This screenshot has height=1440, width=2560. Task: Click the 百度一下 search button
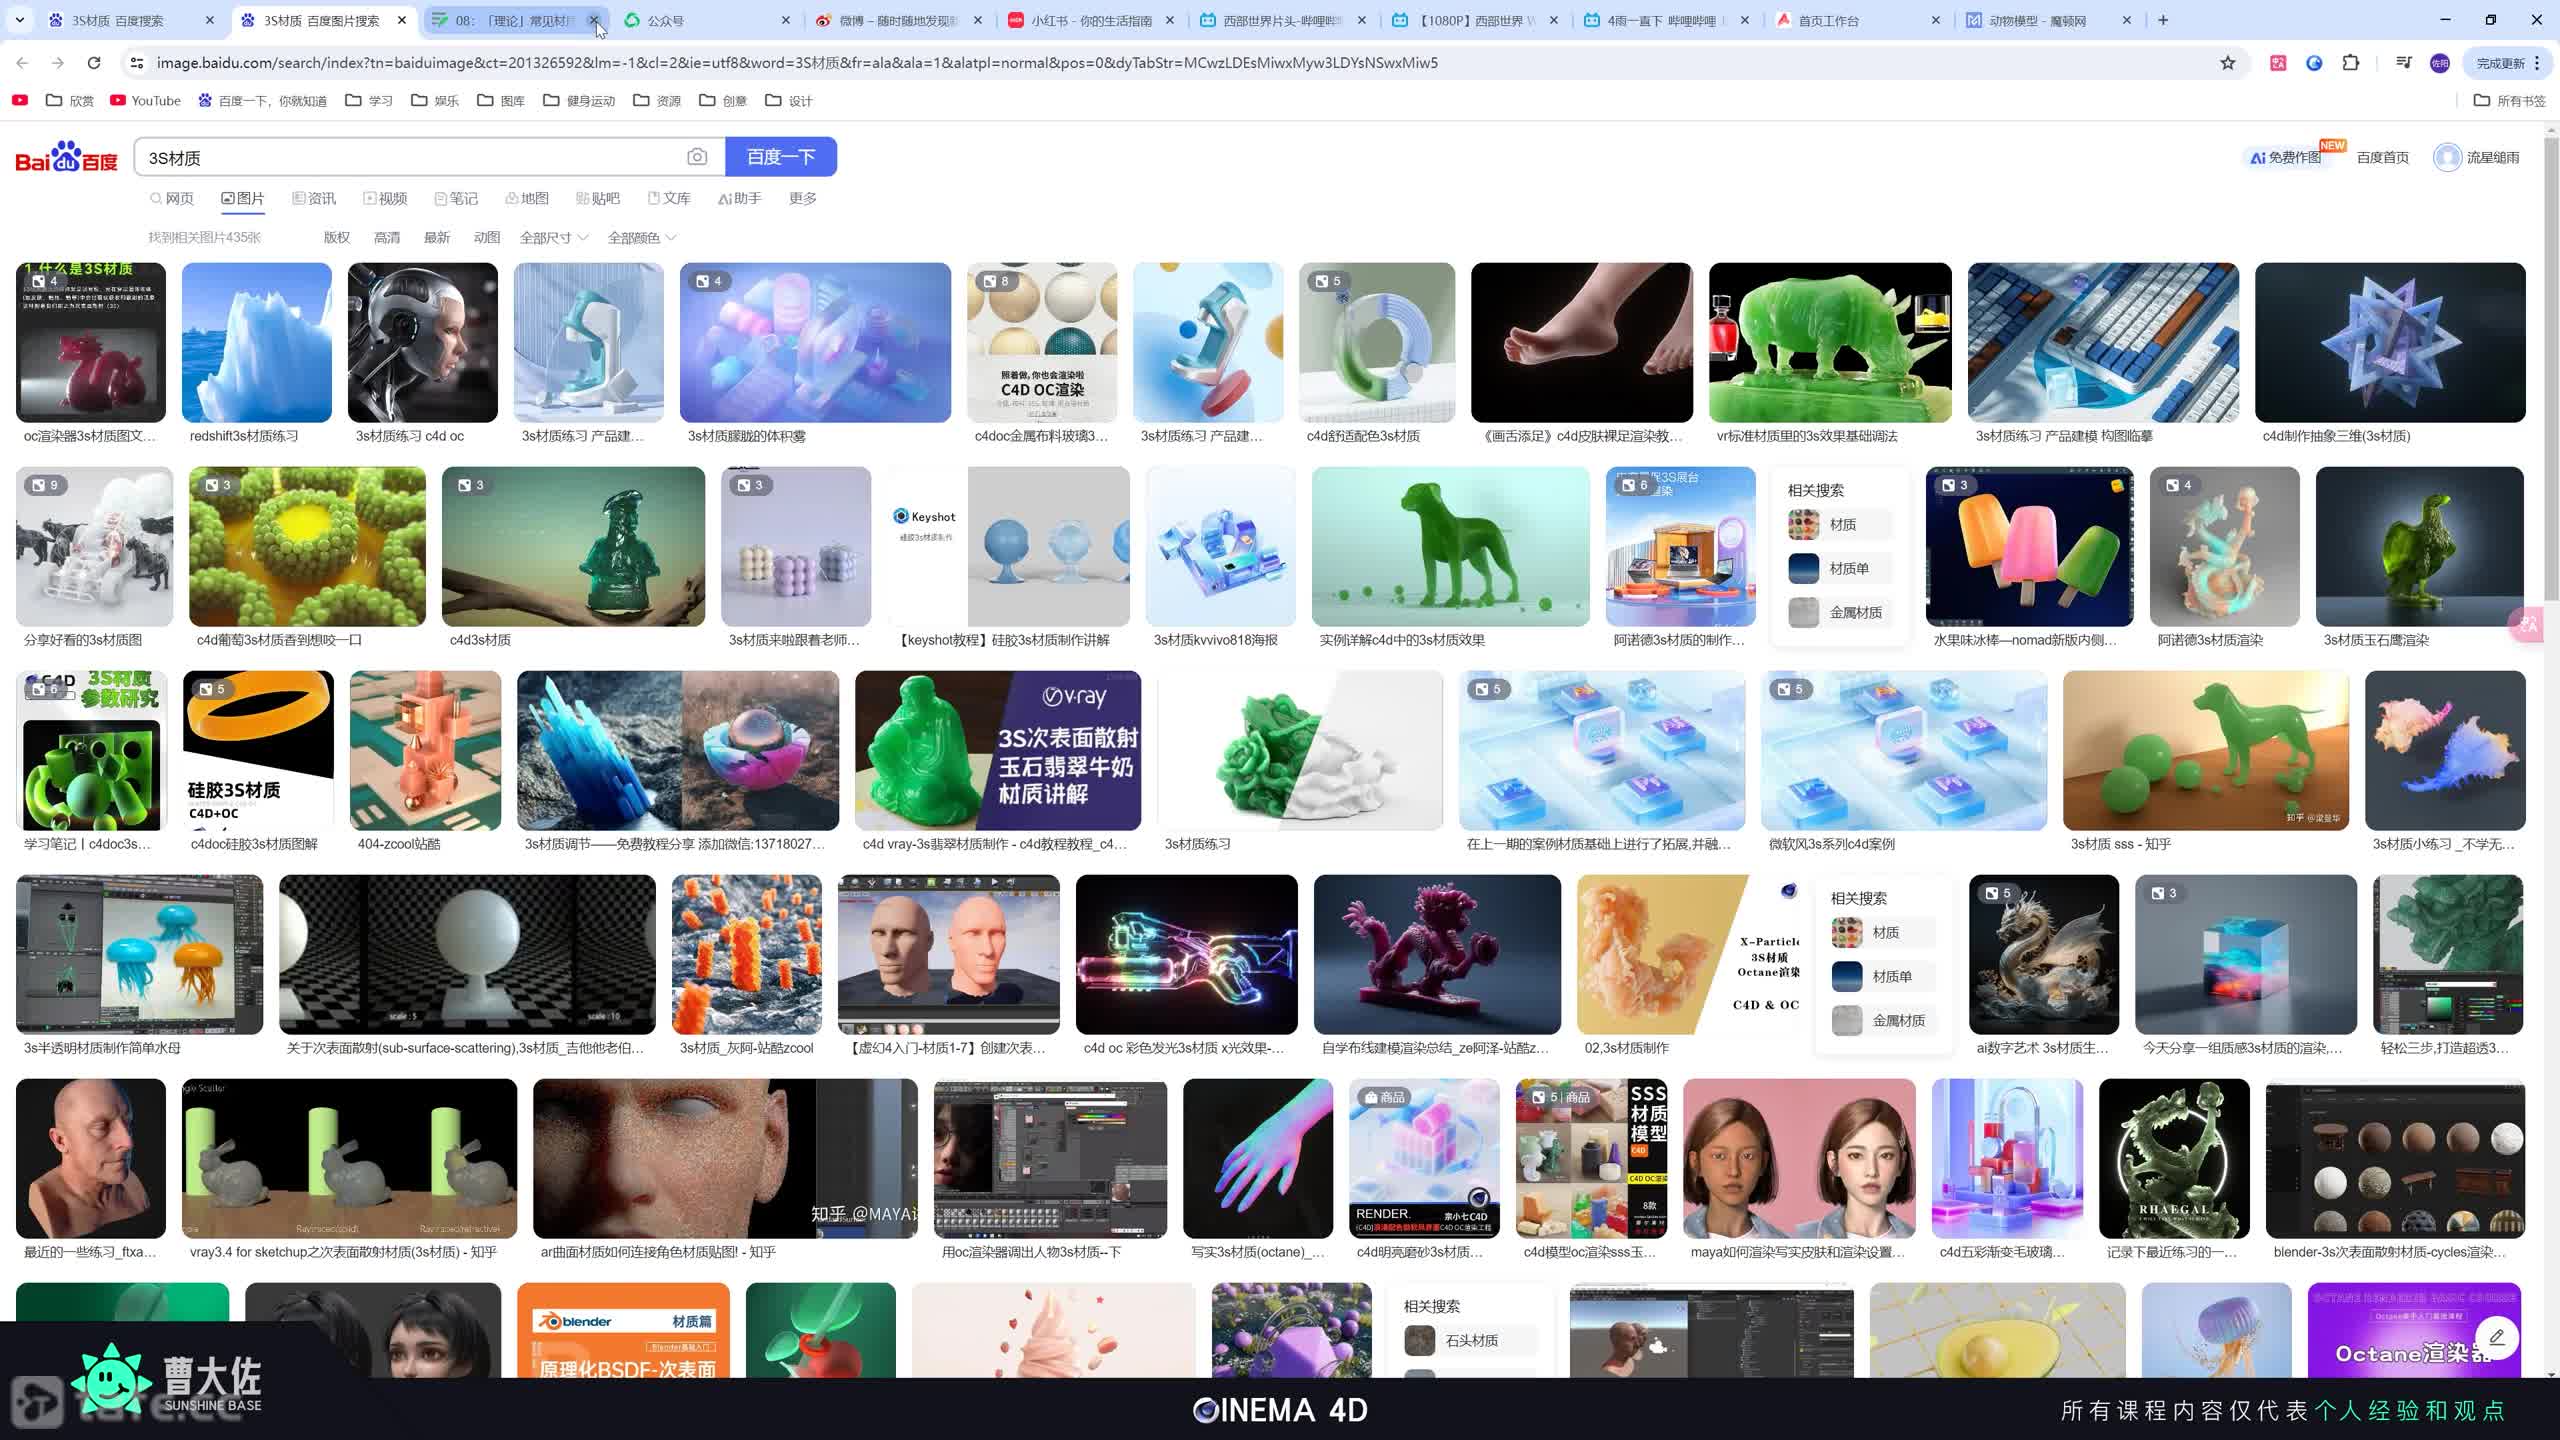tap(780, 157)
